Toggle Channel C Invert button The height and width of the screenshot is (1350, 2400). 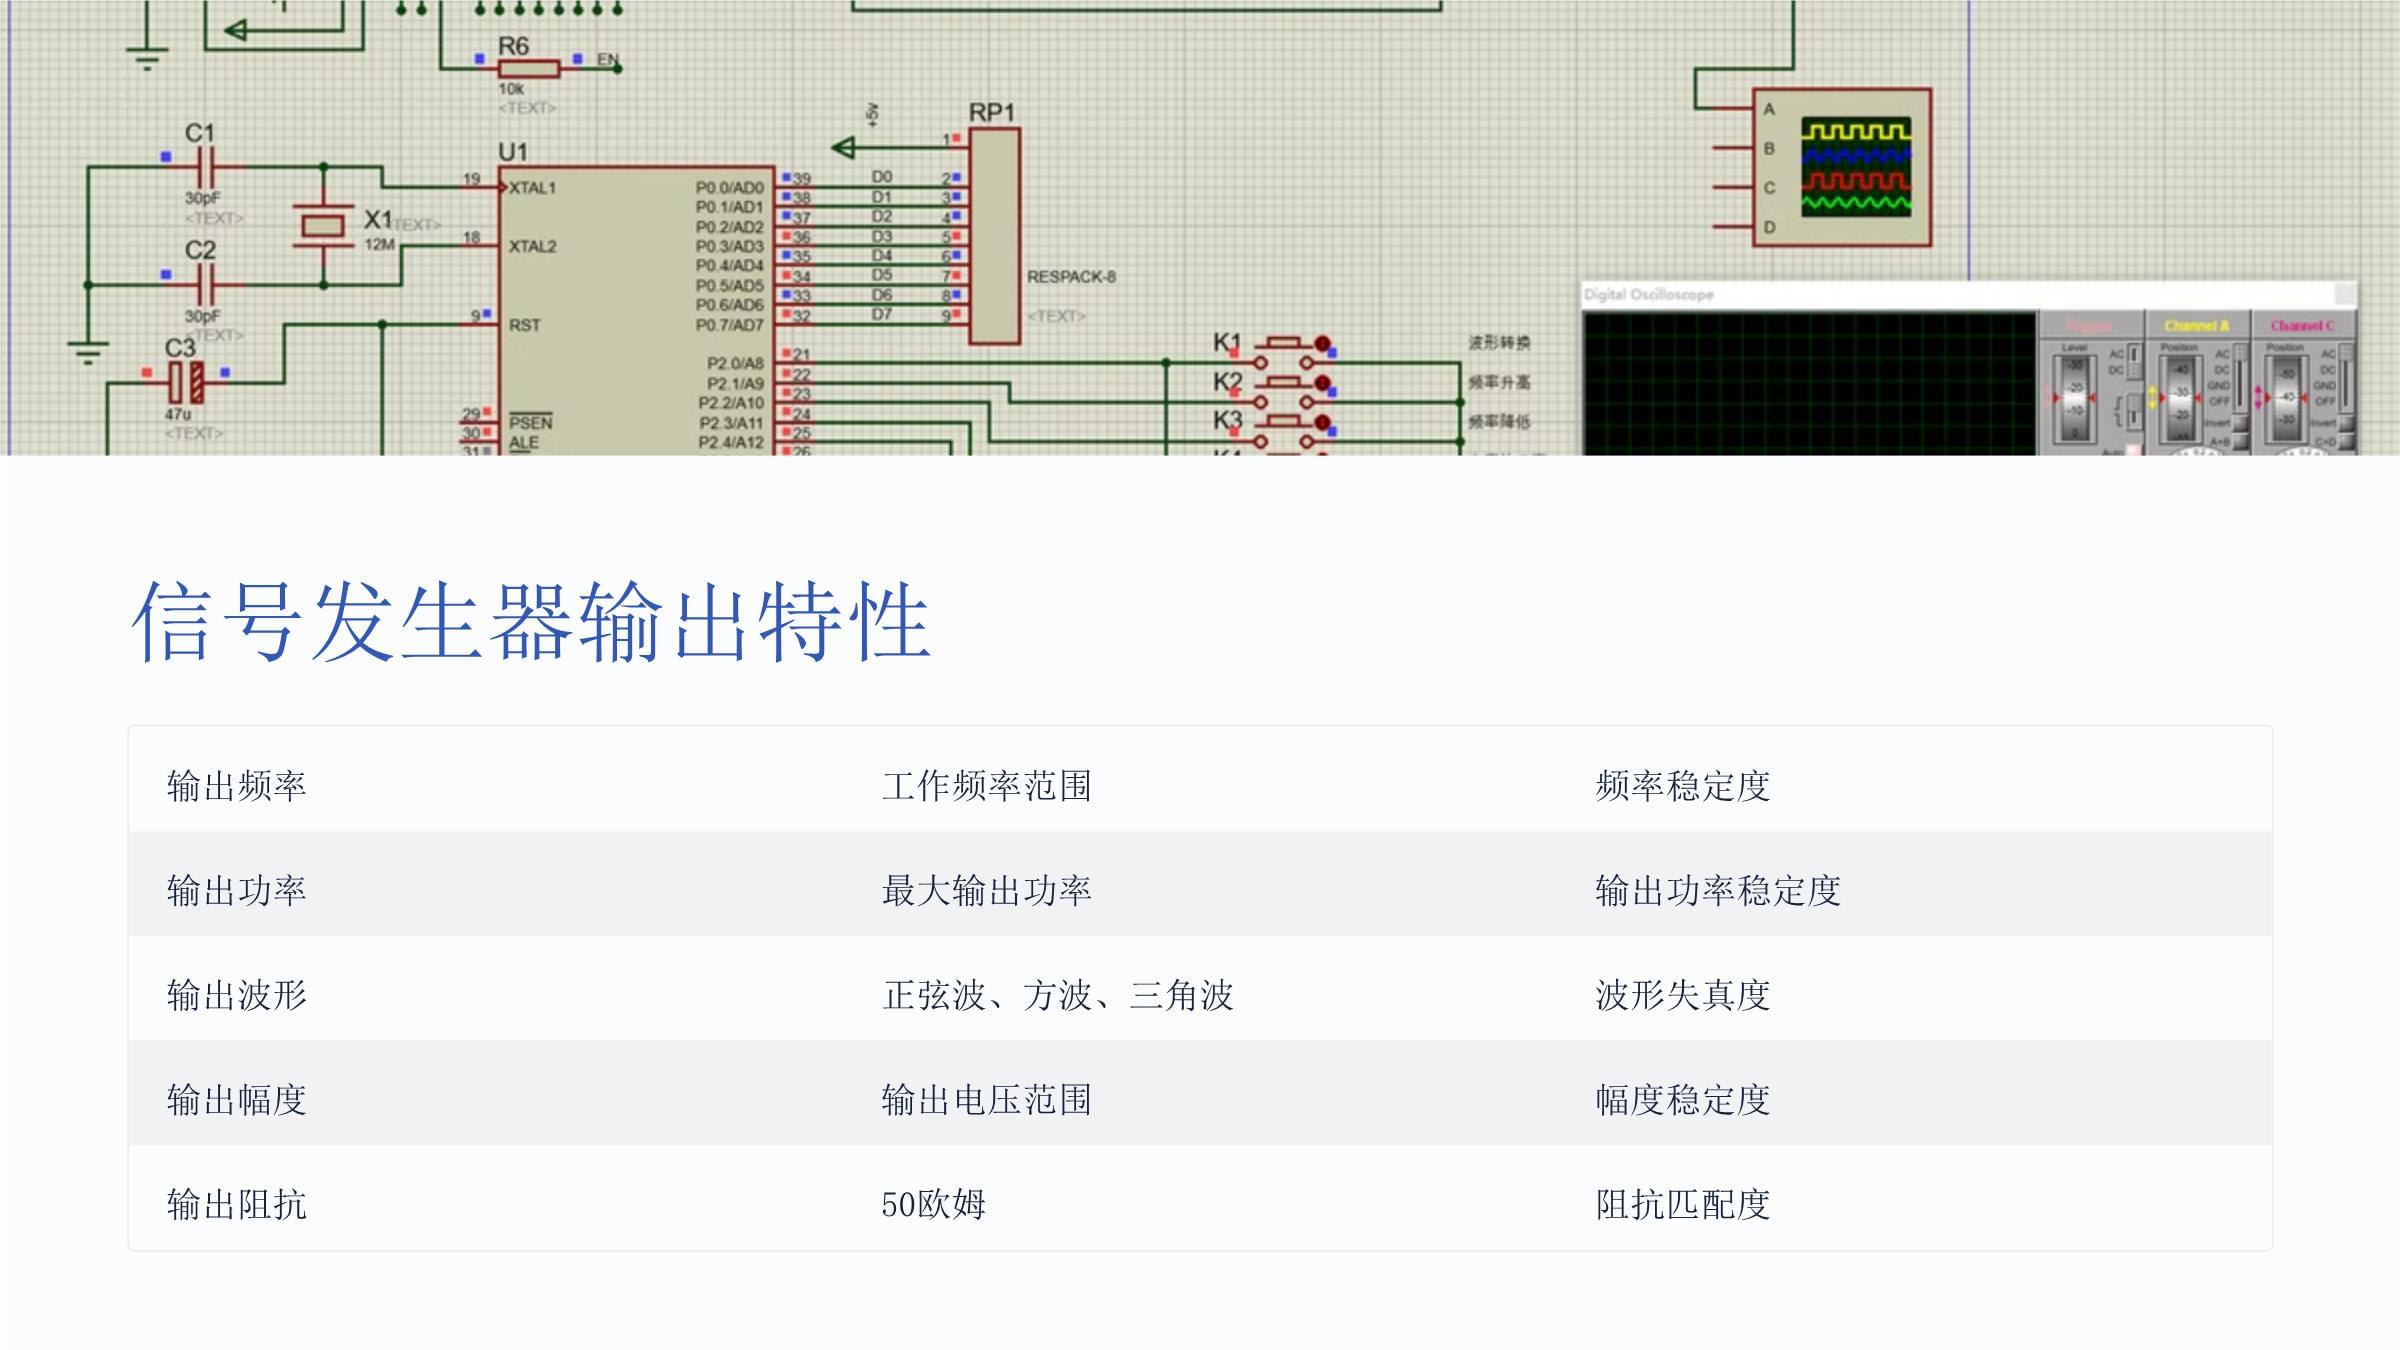[2347, 423]
